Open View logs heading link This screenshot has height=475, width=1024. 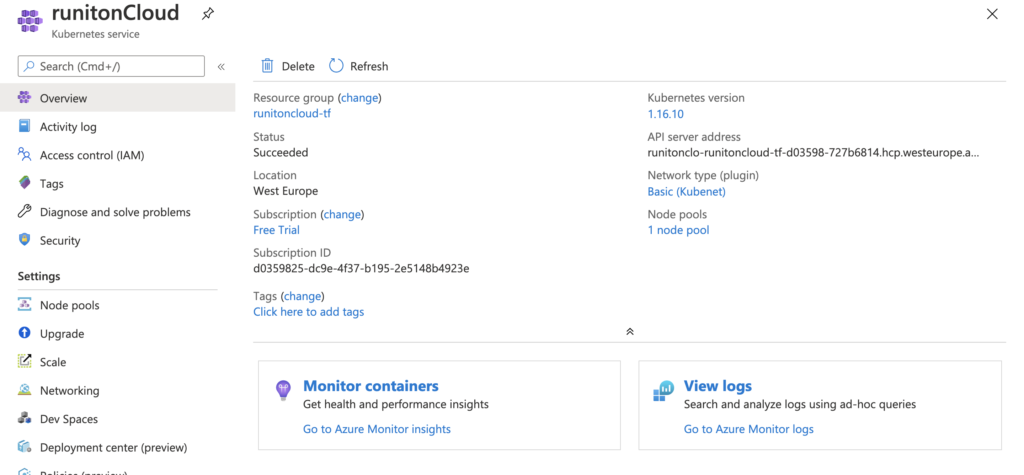tap(718, 385)
